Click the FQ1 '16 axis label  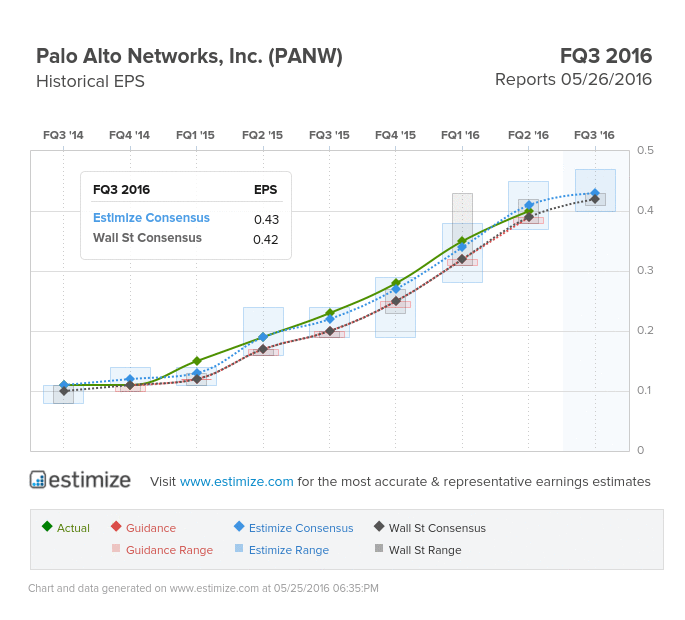click(460, 135)
